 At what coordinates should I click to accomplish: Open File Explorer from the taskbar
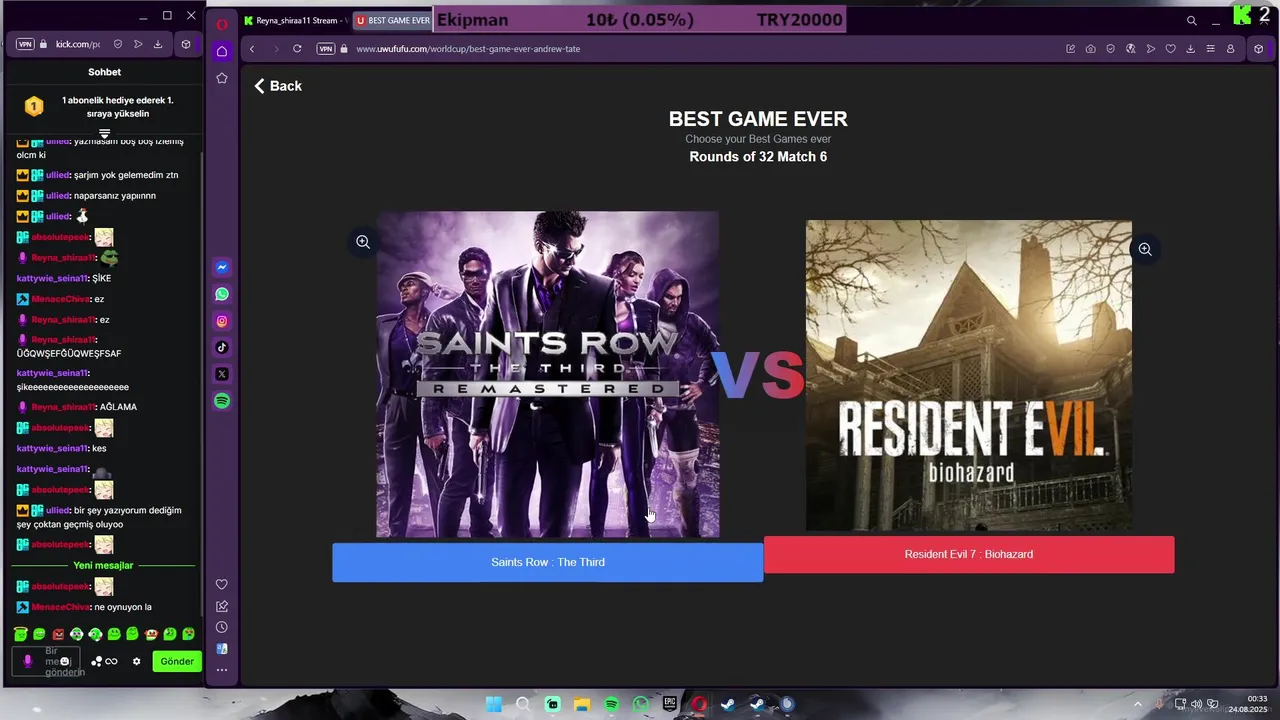click(x=581, y=704)
